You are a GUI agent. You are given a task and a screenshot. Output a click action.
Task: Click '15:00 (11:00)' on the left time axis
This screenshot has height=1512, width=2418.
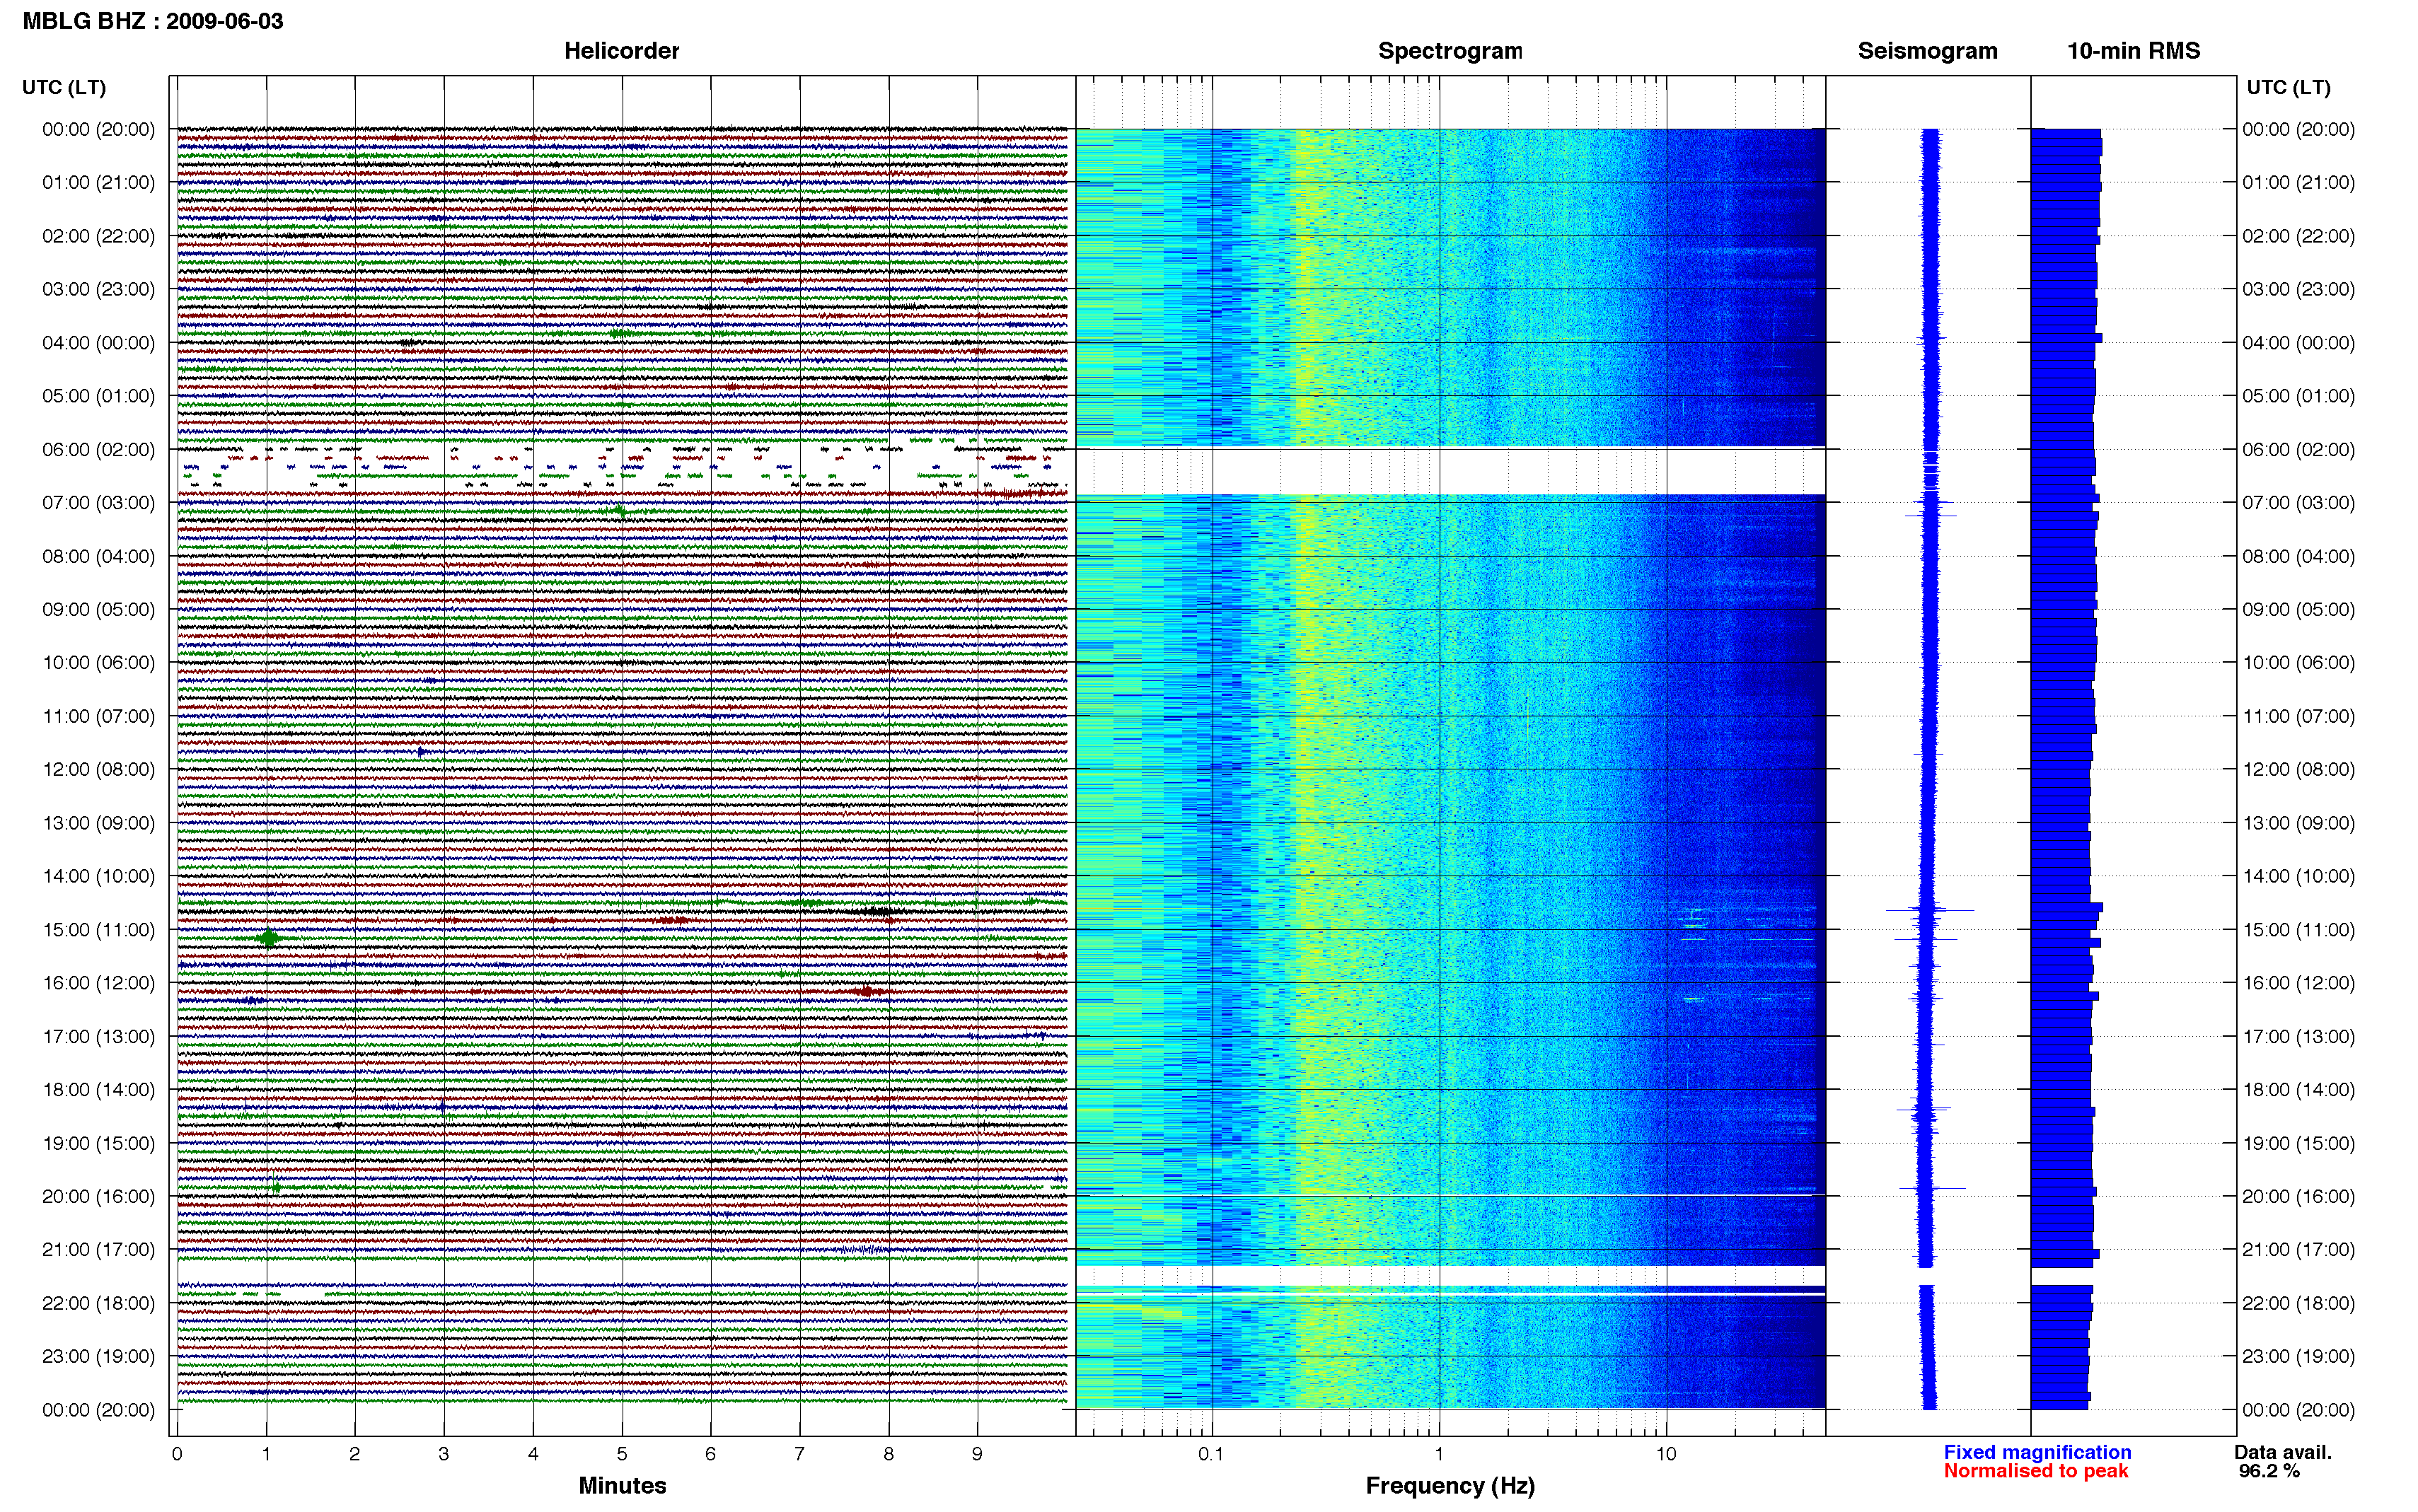[98, 929]
